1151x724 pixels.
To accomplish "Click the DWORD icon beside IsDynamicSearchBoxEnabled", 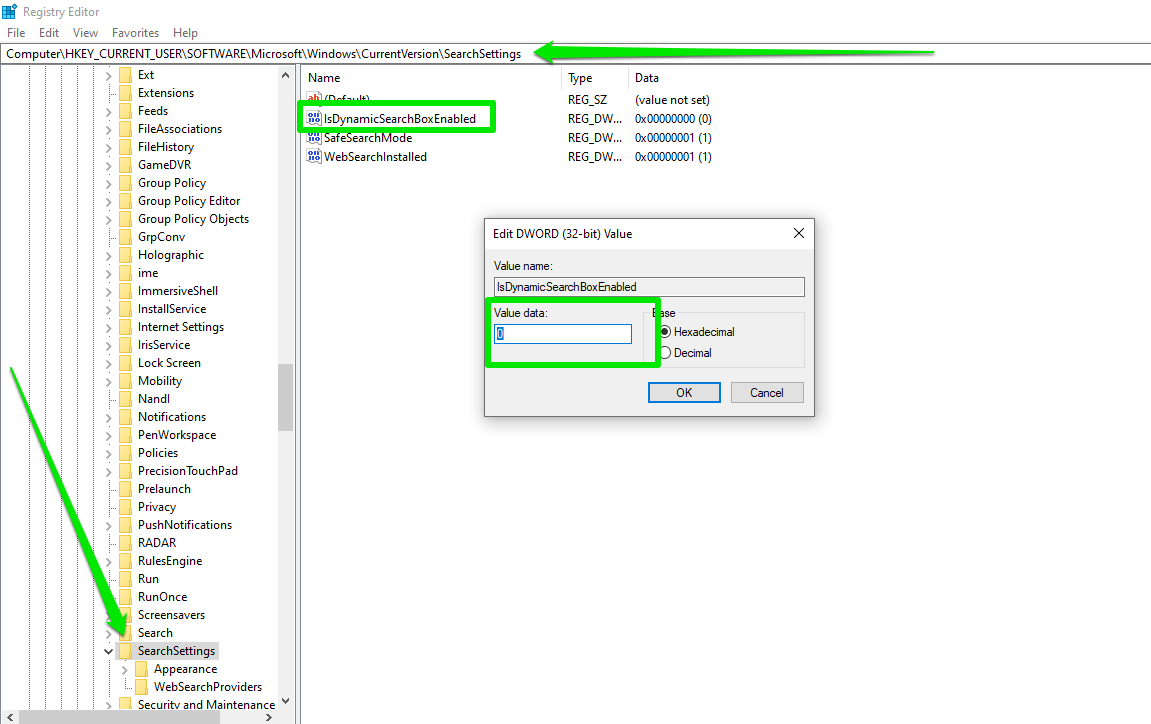I will pos(314,118).
